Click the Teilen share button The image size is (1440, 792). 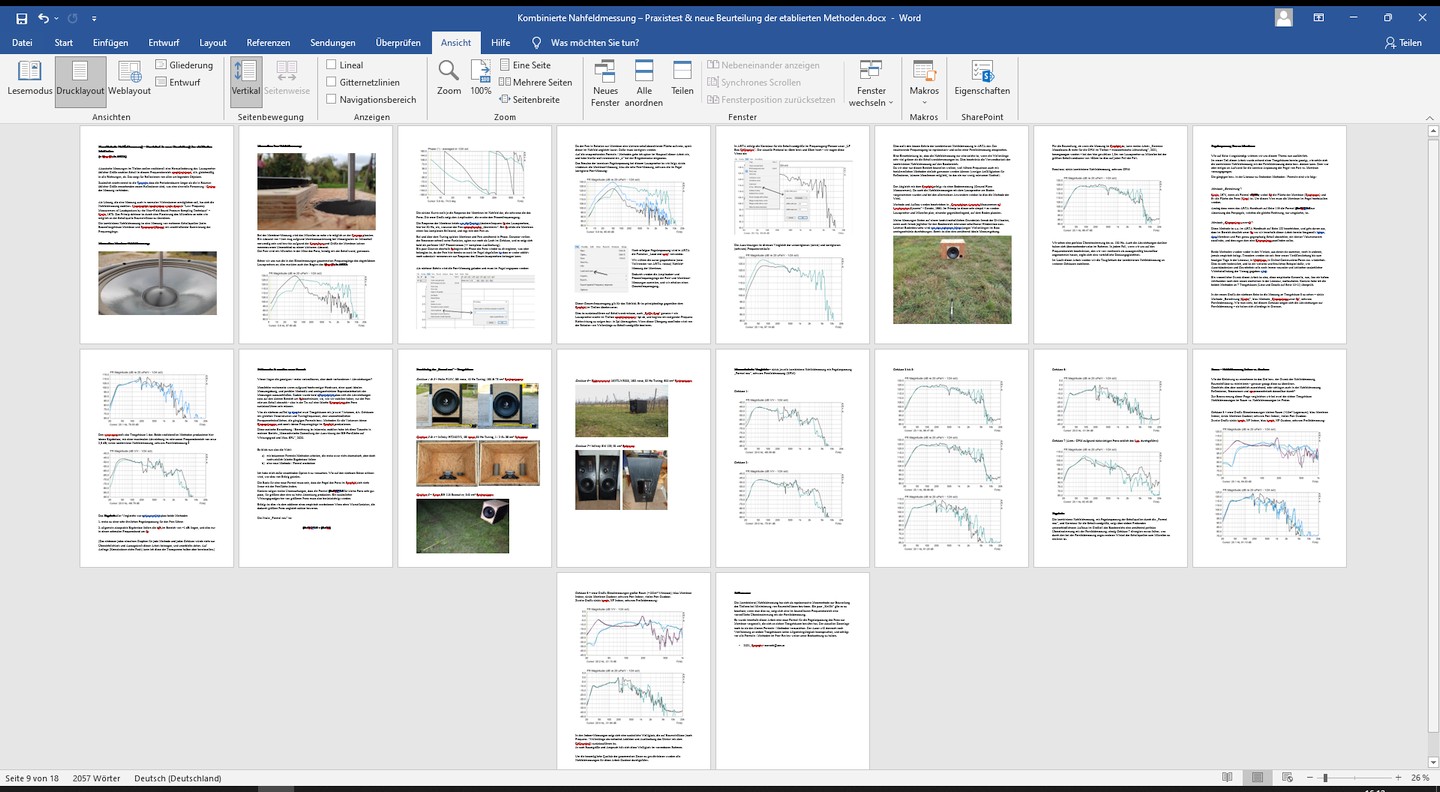pyautogui.click(x=1403, y=43)
